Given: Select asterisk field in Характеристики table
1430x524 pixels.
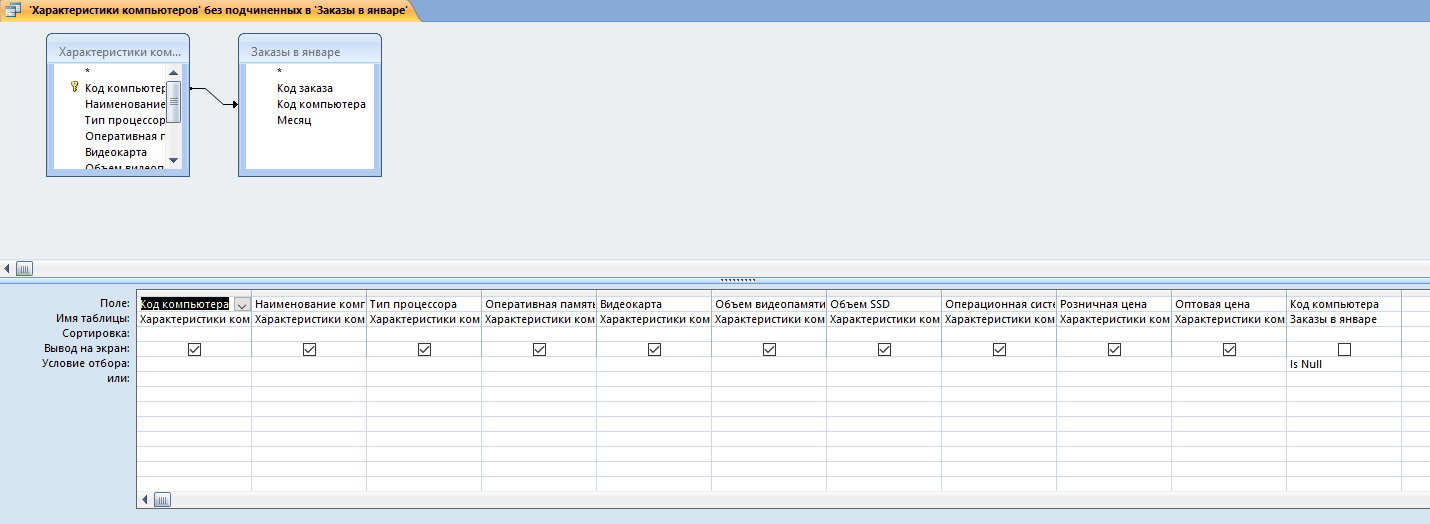Looking at the screenshot, I should pyautogui.click(x=88, y=72).
